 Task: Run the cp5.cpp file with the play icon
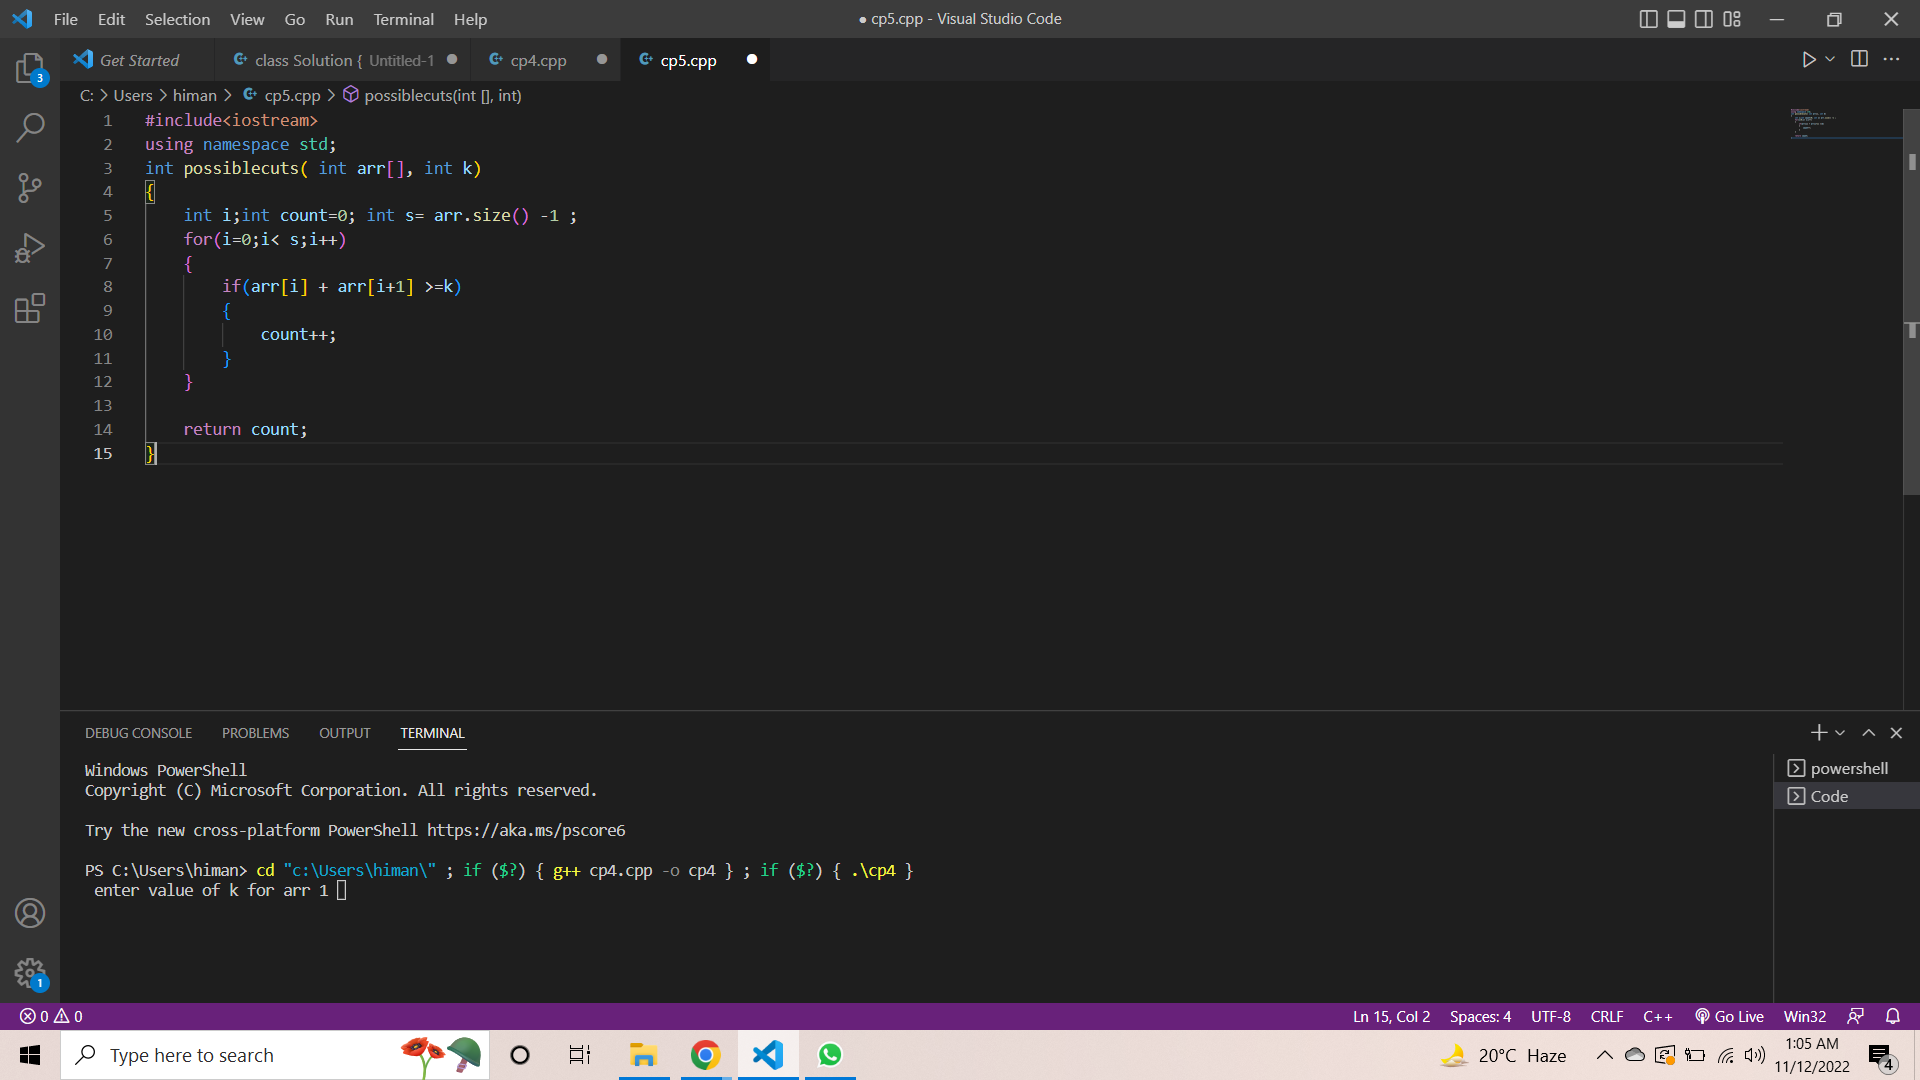tap(1808, 59)
